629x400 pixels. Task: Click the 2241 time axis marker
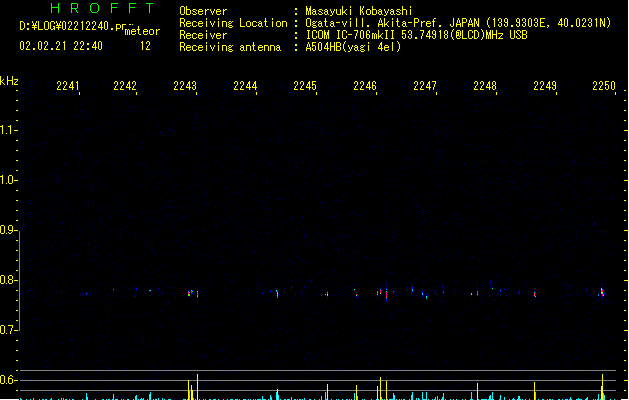68,85
